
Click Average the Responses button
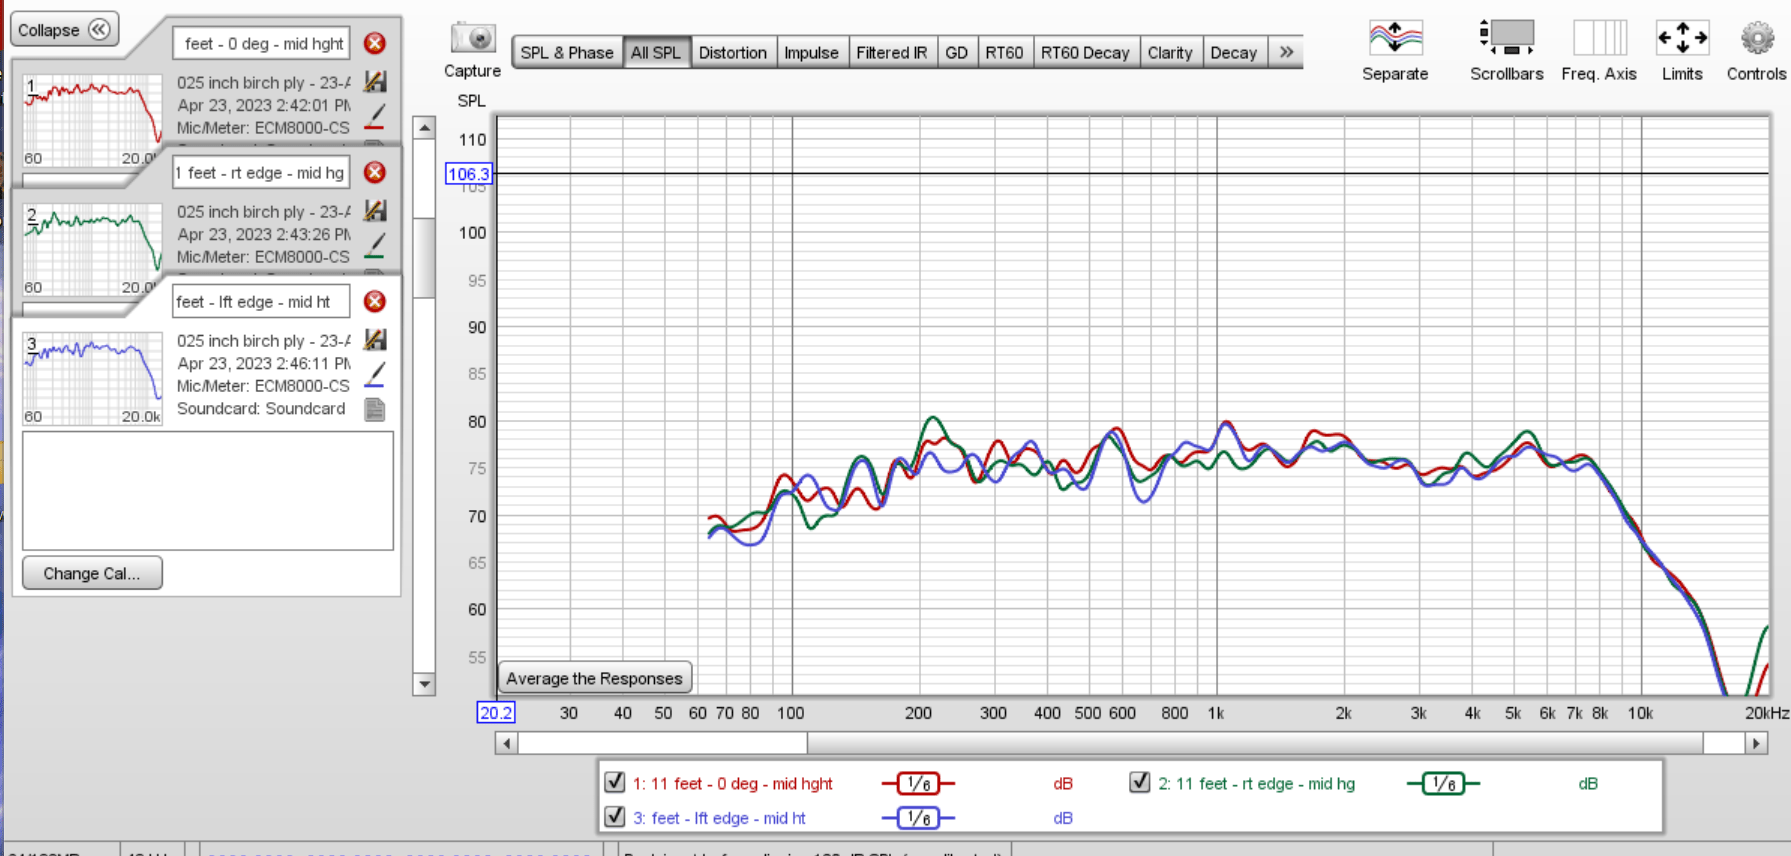pos(594,678)
